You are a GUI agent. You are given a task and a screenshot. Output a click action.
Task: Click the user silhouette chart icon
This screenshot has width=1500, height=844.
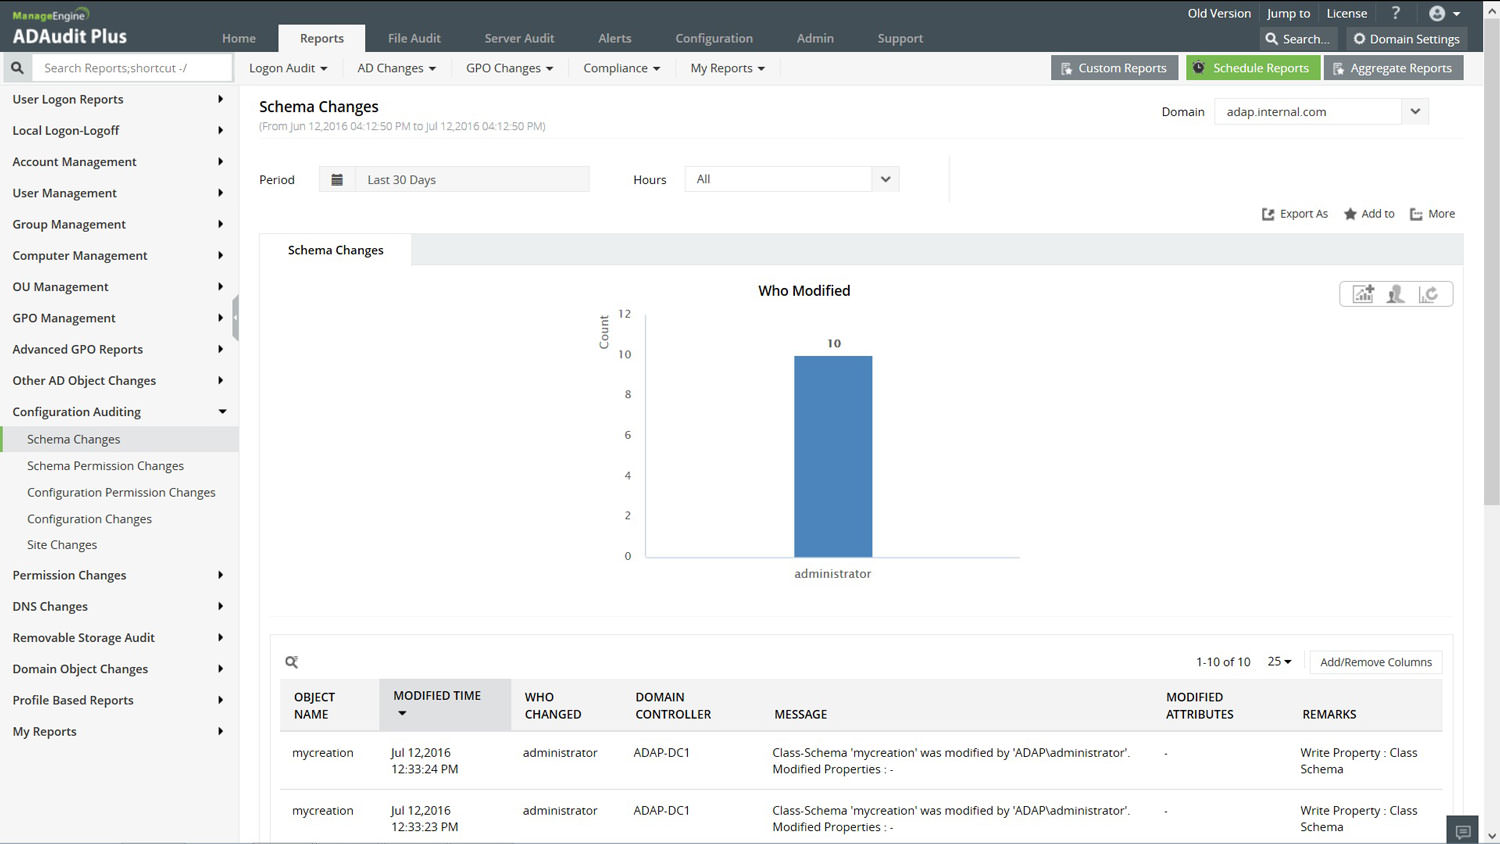pos(1396,294)
